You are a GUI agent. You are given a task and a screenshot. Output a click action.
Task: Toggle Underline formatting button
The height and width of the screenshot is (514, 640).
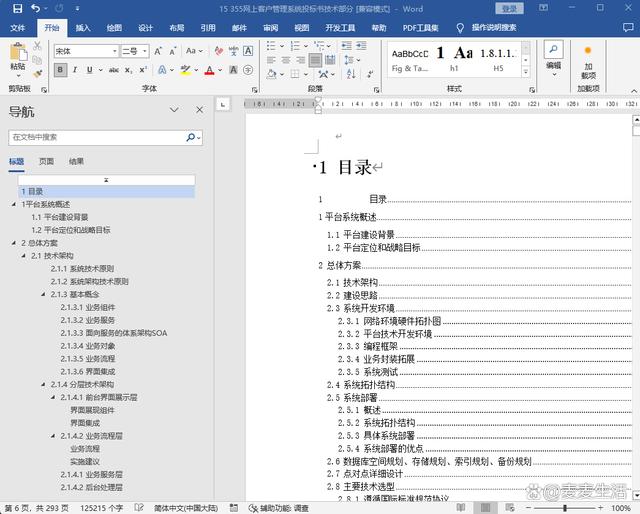tap(90, 70)
